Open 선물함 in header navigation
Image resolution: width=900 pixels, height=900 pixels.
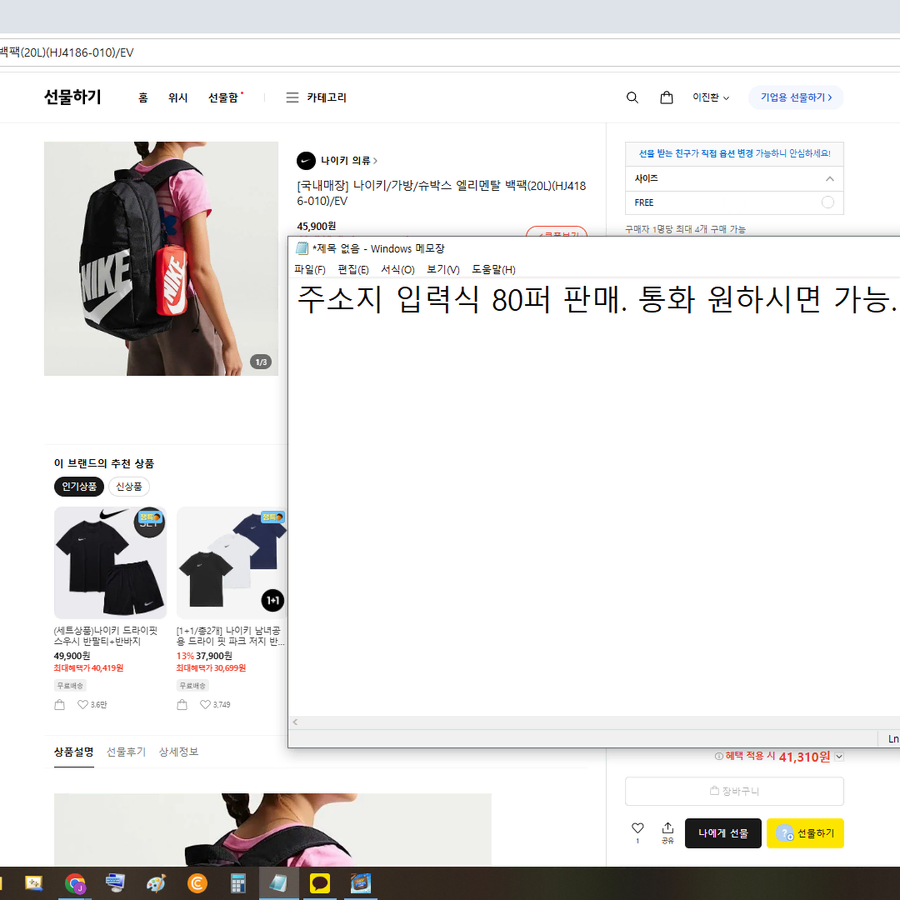pyautogui.click(x=223, y=98)
